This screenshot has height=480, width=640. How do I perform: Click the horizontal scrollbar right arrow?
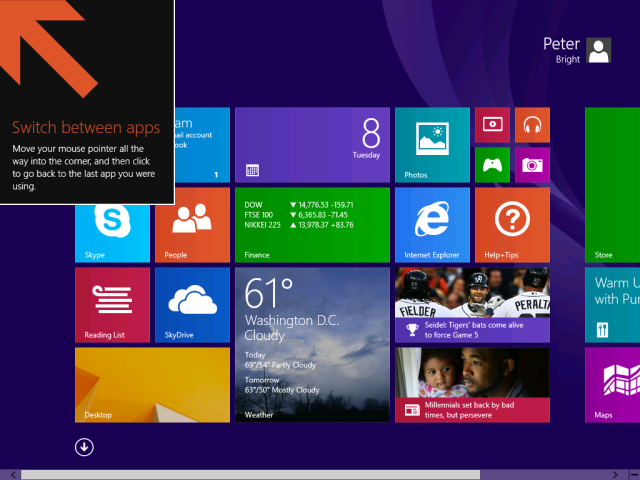point(615,475)
